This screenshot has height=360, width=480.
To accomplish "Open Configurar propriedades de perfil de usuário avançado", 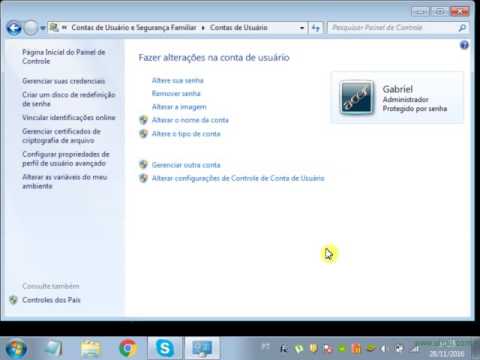I will [66, 159].
